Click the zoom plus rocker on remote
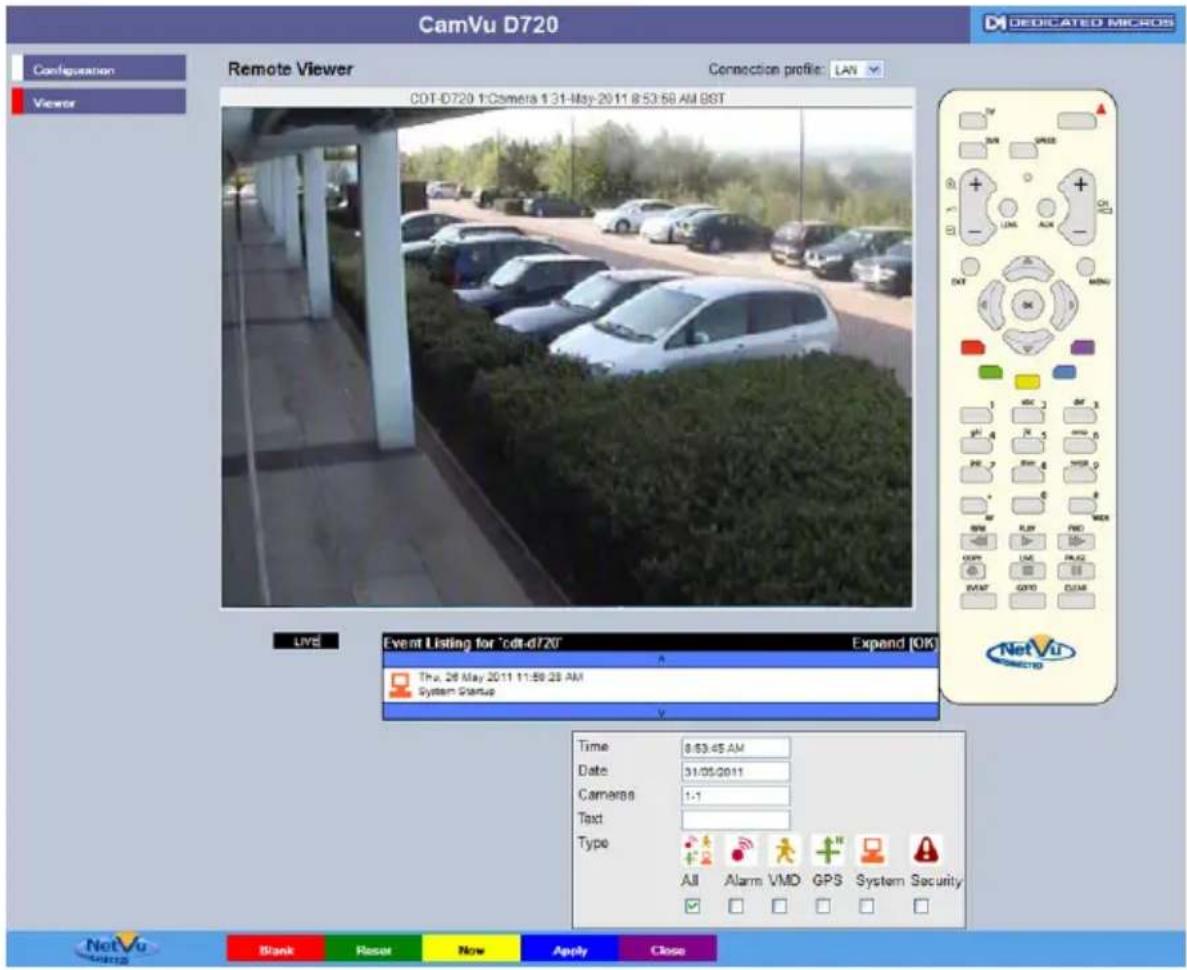 pyautogui.click(x=976, y=185)
